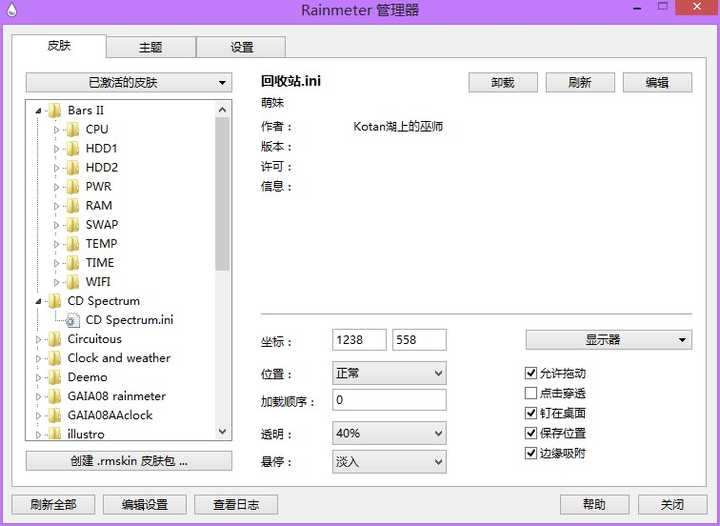Screen dimensions: 720x526
Task: Click the skin tree scroll-down arrow
Action: click(222, 431)
